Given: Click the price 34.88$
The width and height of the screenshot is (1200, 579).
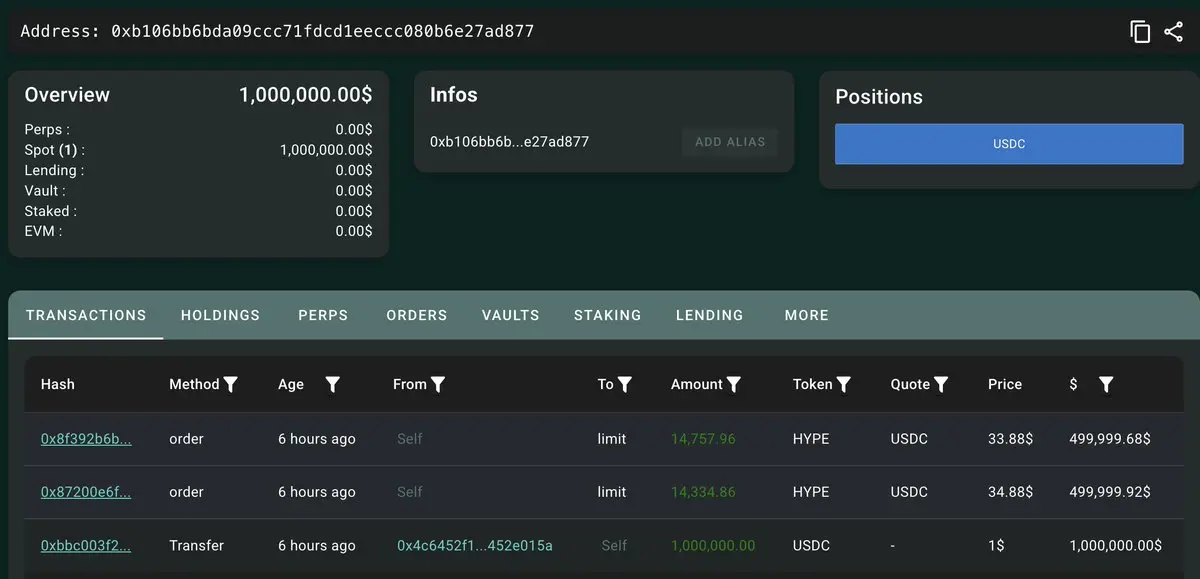Looking at the screenshot, I should [1009, 492].
